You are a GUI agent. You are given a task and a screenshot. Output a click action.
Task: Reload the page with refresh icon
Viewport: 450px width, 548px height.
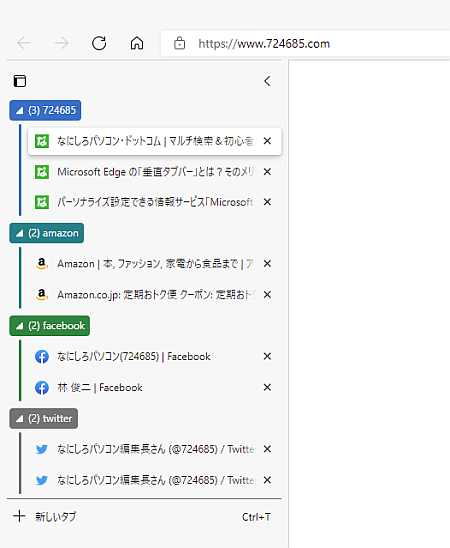tap(99, 43)
